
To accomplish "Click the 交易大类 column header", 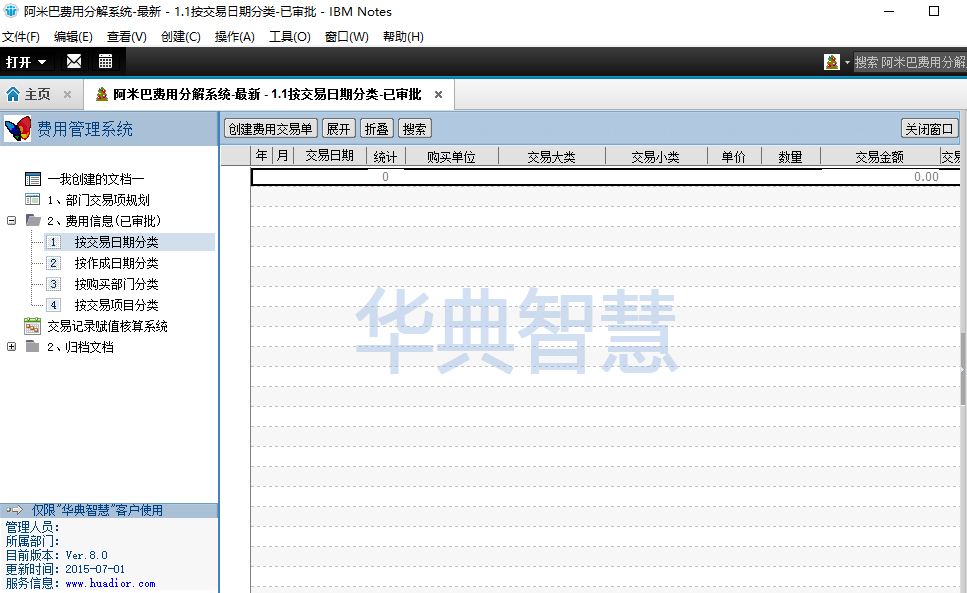I will pyautogui.click(x=551, y=156).
